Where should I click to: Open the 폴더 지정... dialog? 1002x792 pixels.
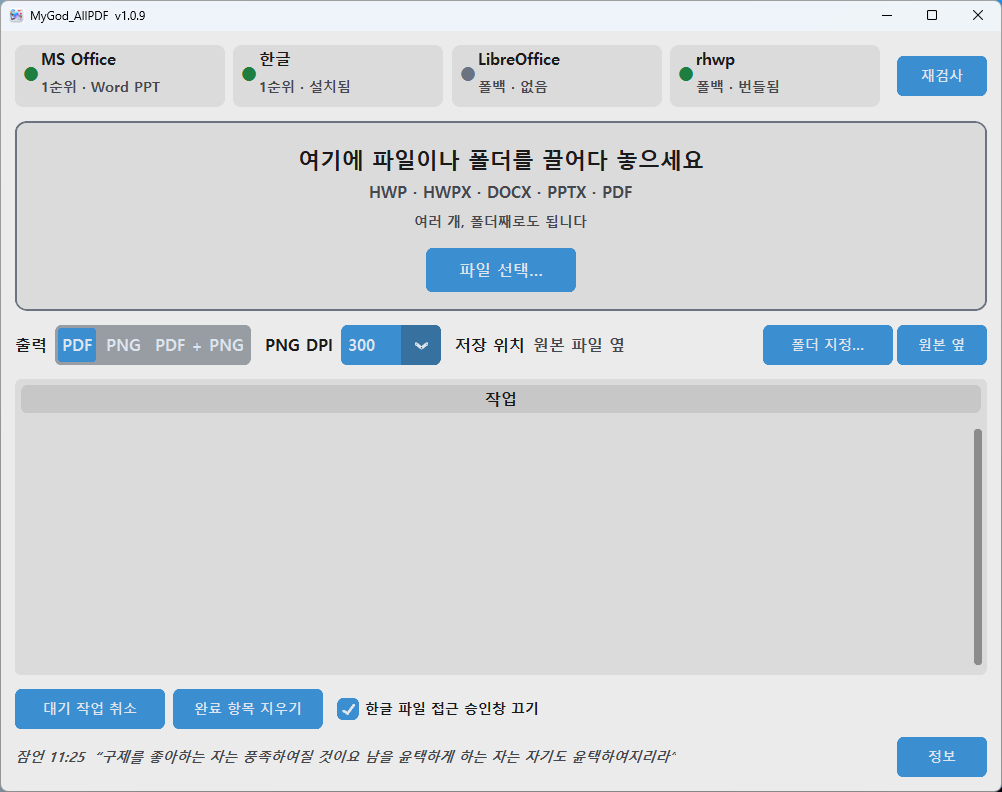828,345
